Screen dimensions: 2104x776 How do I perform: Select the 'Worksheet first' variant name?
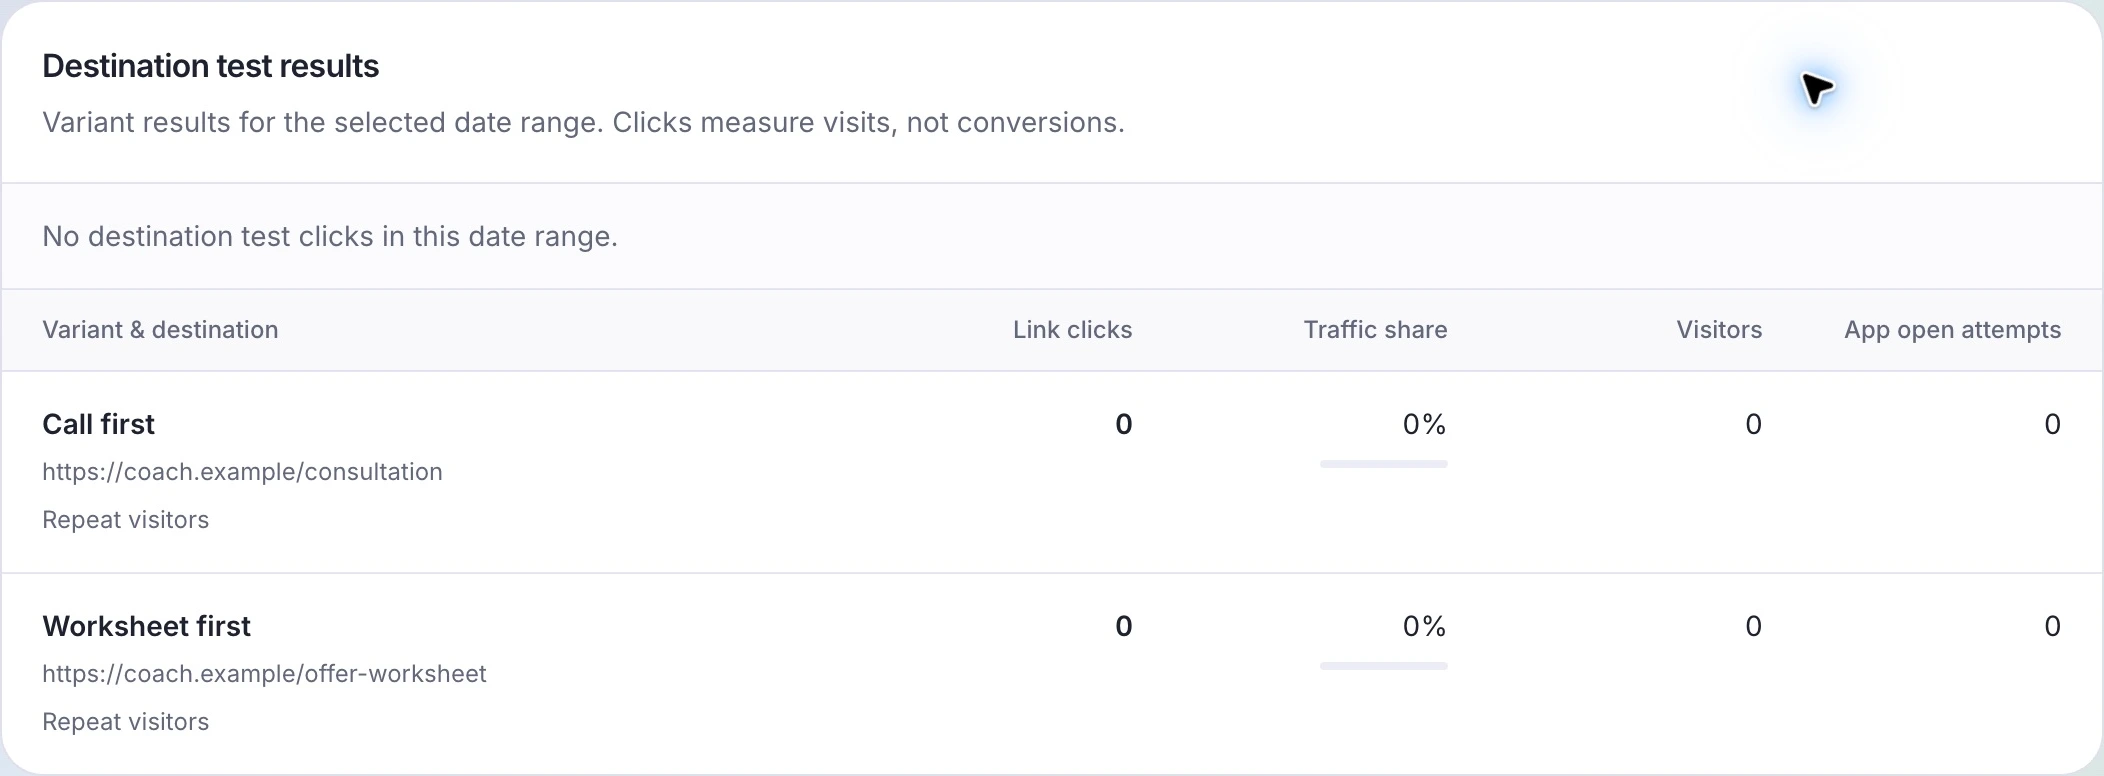tap(146, 626)
